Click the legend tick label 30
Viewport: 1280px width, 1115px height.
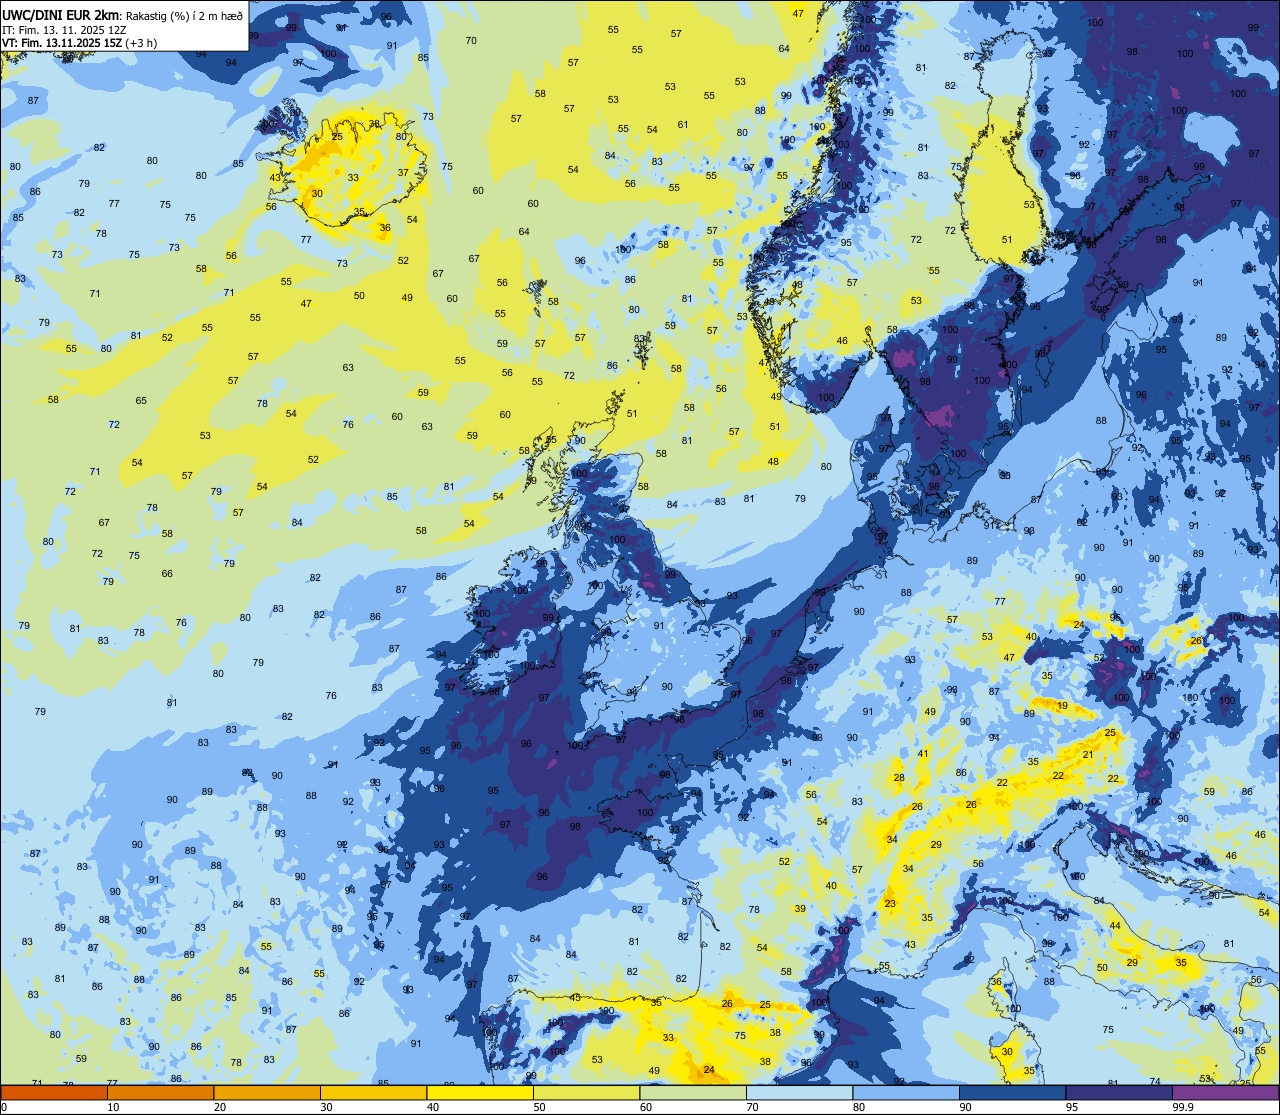point(326,1107)
